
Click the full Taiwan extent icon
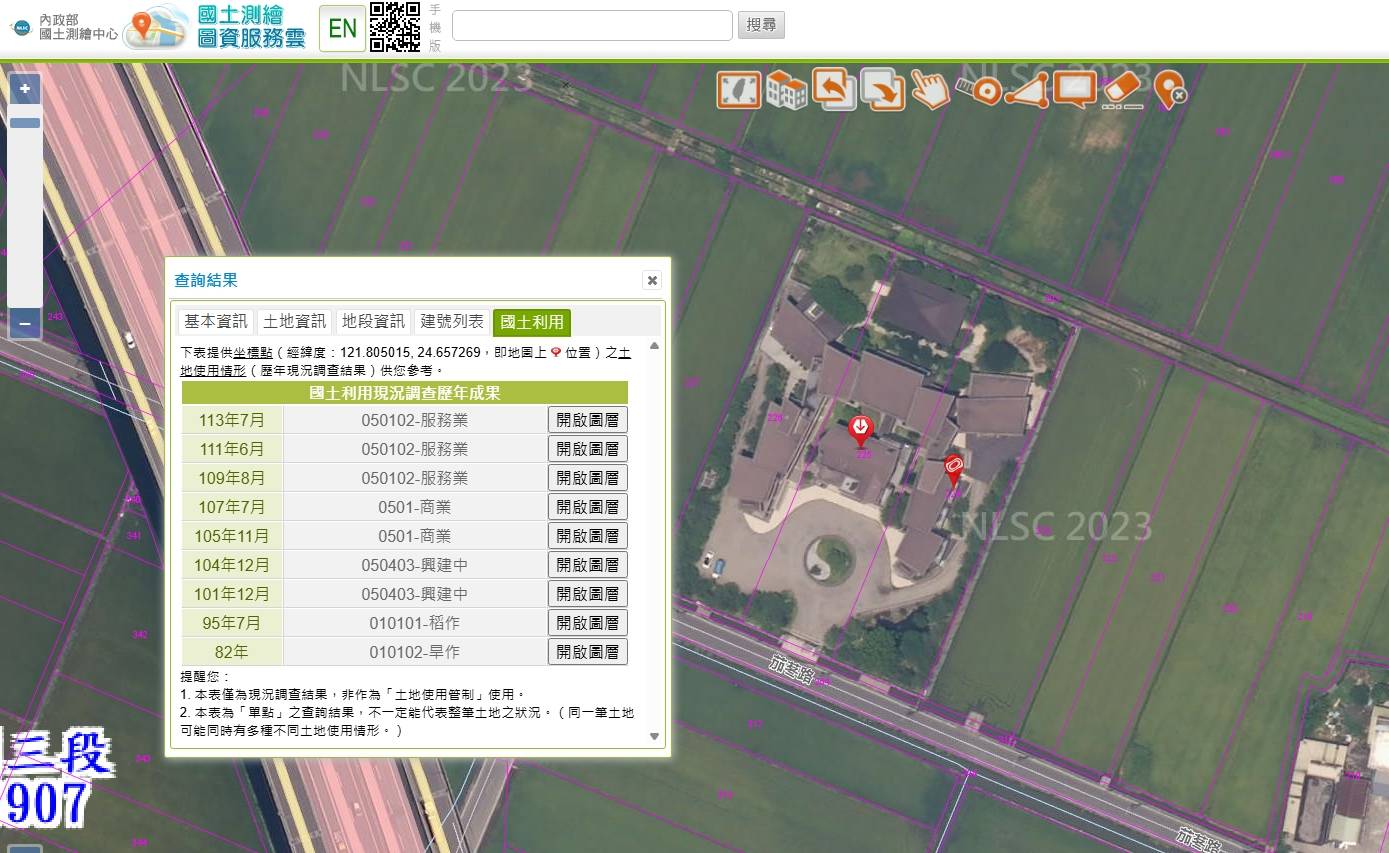(x=739, y=90)
